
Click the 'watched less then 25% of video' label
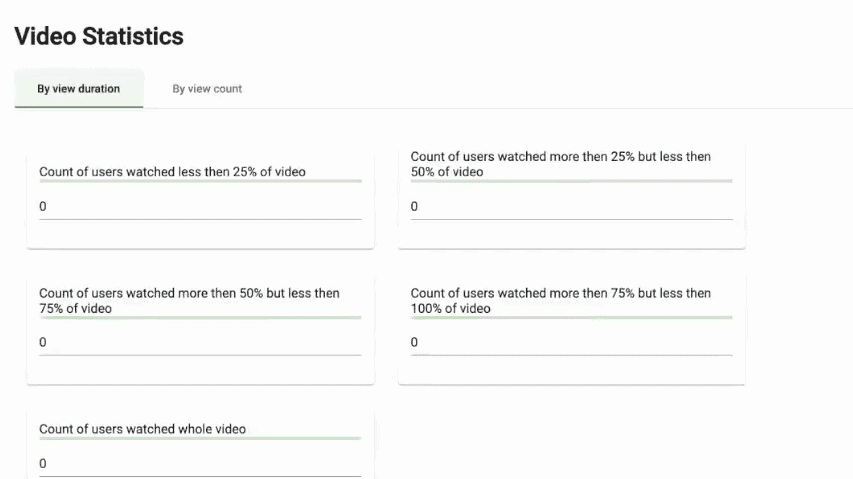172,172
